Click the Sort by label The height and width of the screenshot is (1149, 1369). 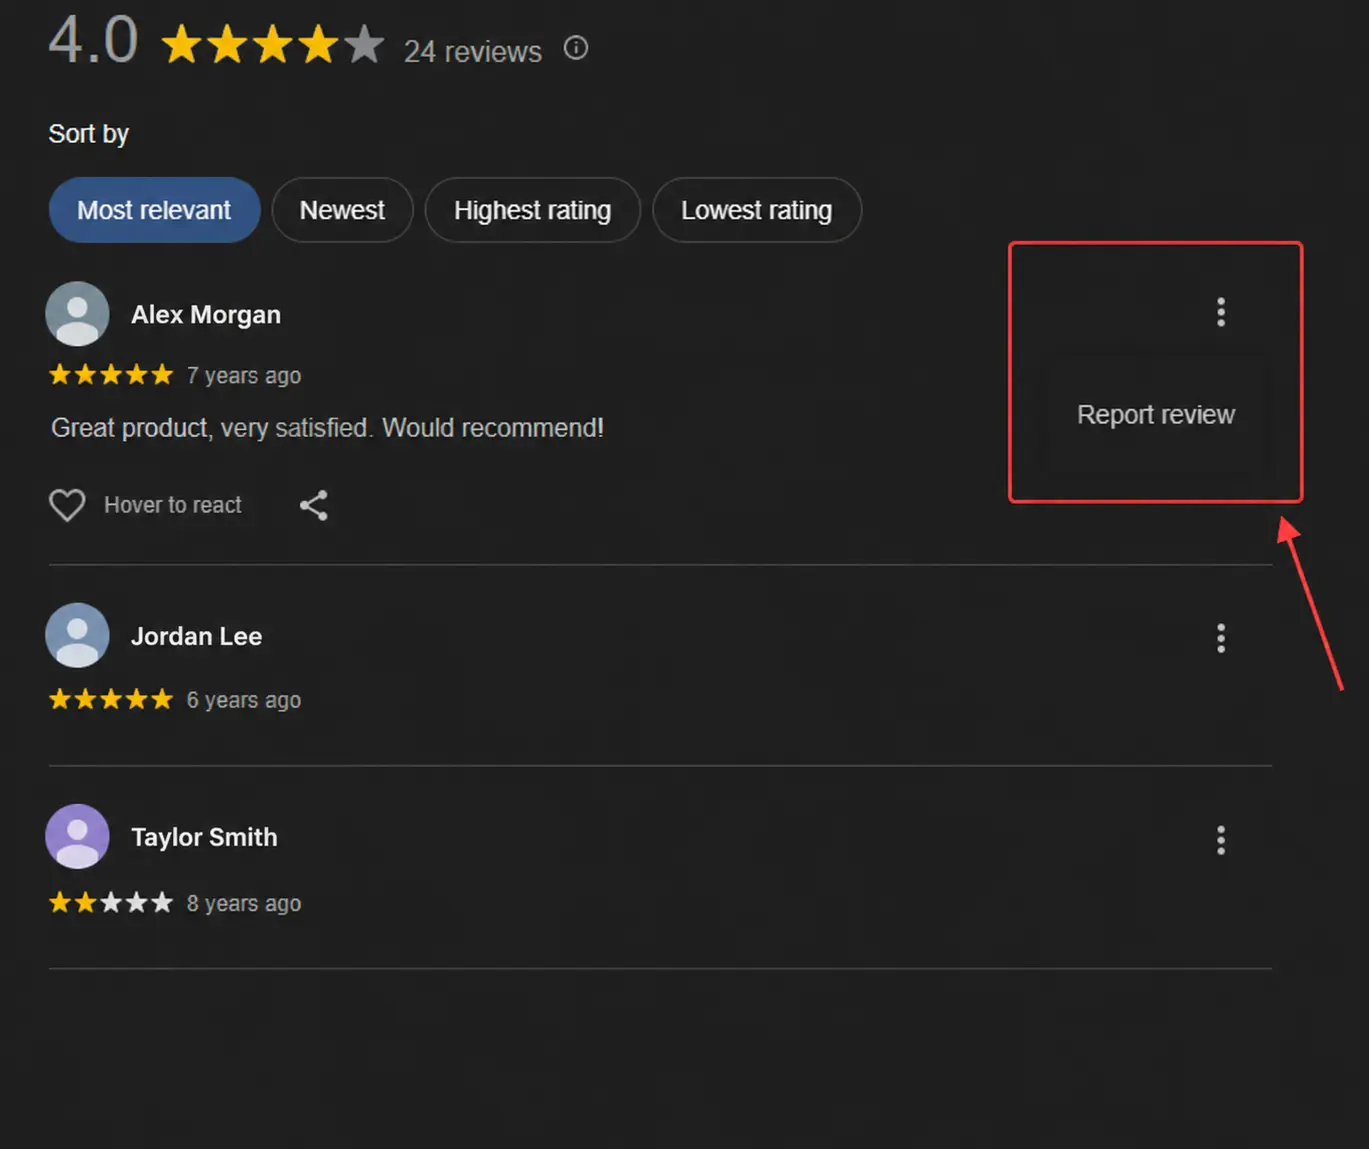point(89,134)
